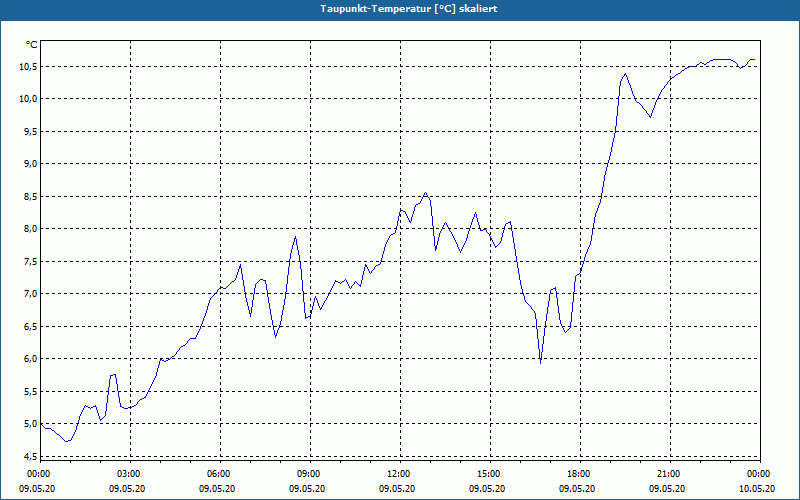Click the 10.05.20 date label
Image resolution: width=800 pixels, height=500 pixels.
[x=757, y=489]
